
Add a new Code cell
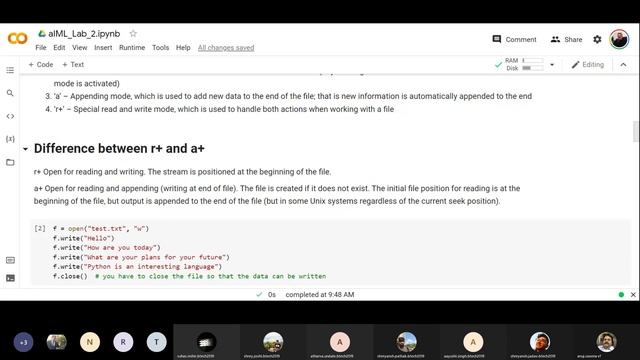click(x=41, y=64)
